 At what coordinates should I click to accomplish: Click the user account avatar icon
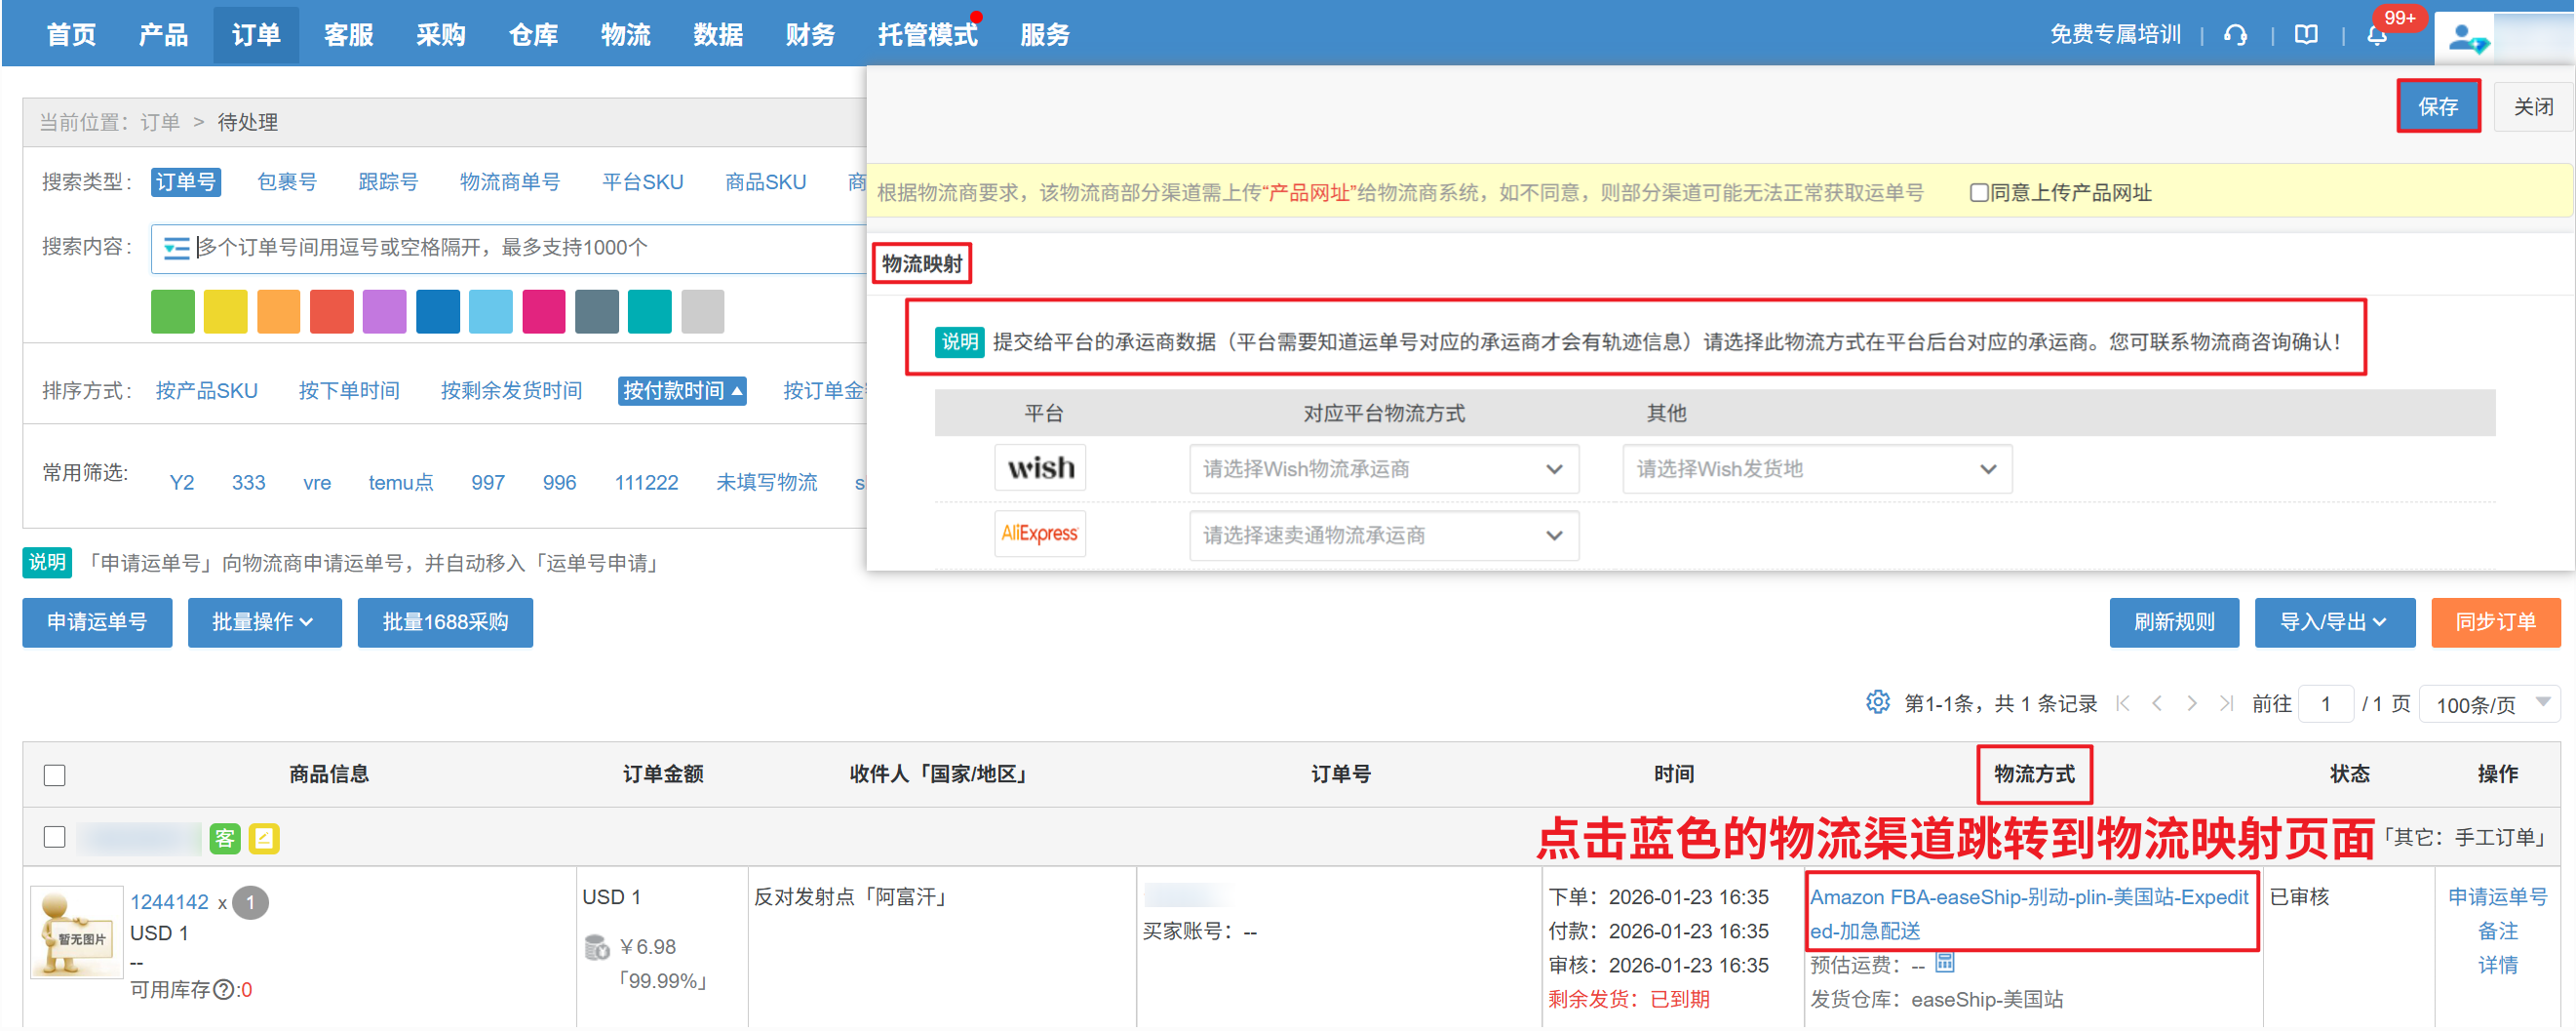2466,38
